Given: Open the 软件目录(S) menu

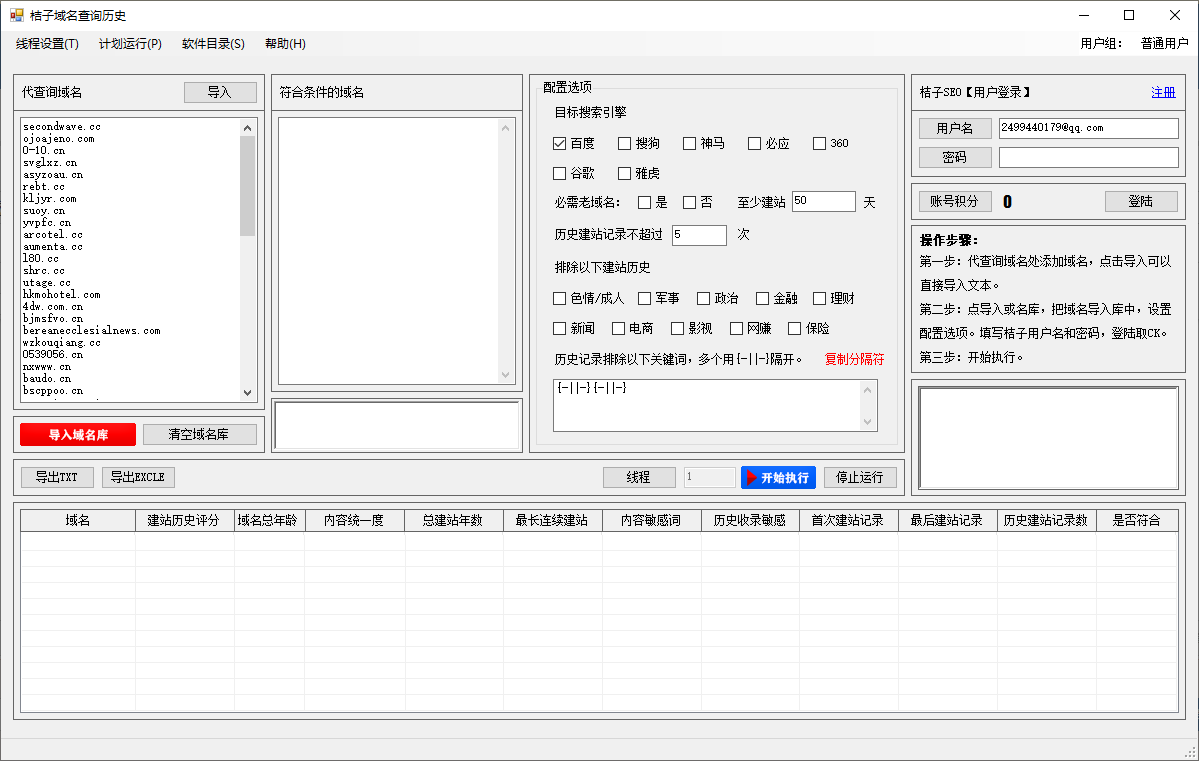Looking at the screenshot, I should point(213,44).
